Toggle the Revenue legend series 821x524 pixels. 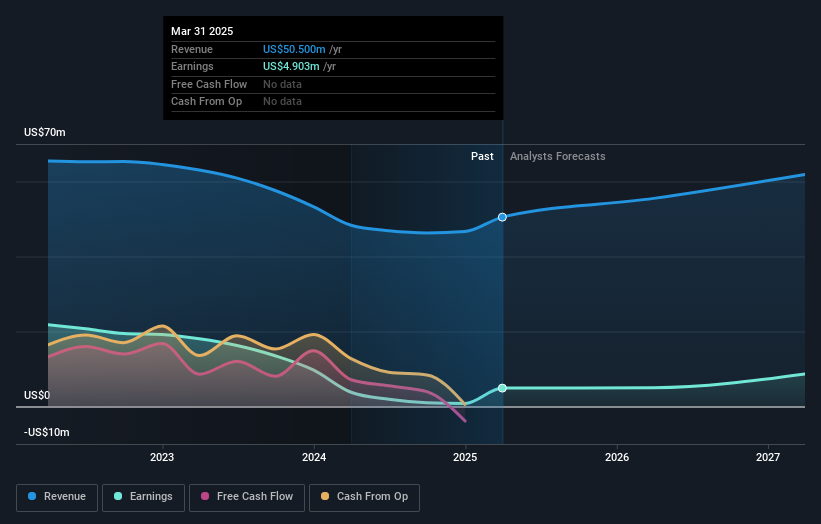point(57,497)
